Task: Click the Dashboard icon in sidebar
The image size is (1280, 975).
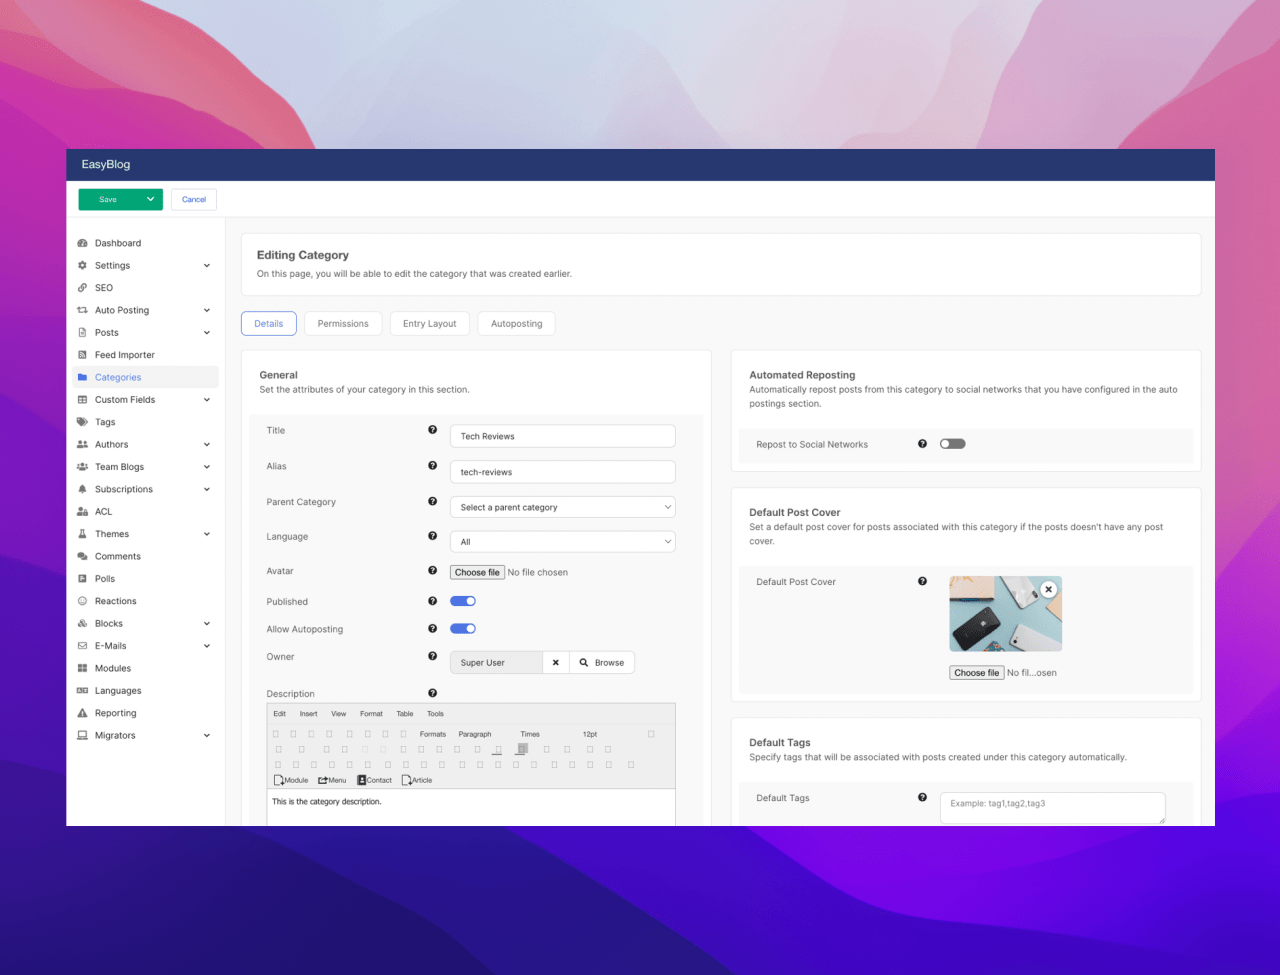Action: click(82, 243)
